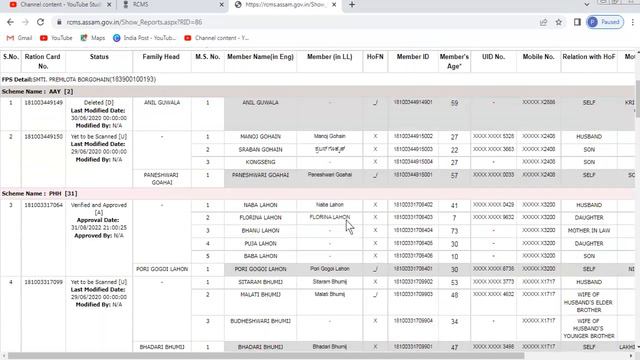Open new browser tab
The image size is (640, 360).
pos(352,4)
